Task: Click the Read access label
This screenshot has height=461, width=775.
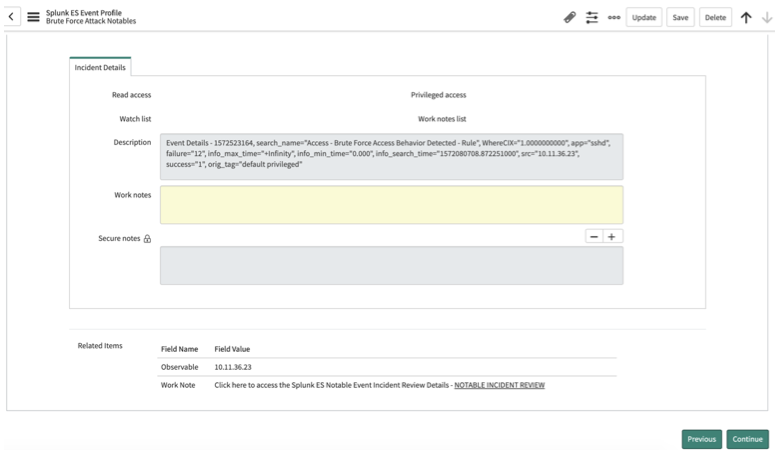Action: (x=131, y=95)
